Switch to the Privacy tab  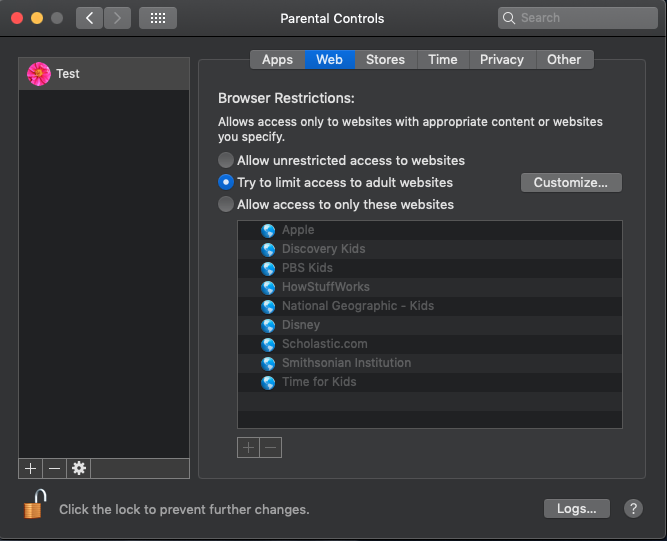pos(502,60)
